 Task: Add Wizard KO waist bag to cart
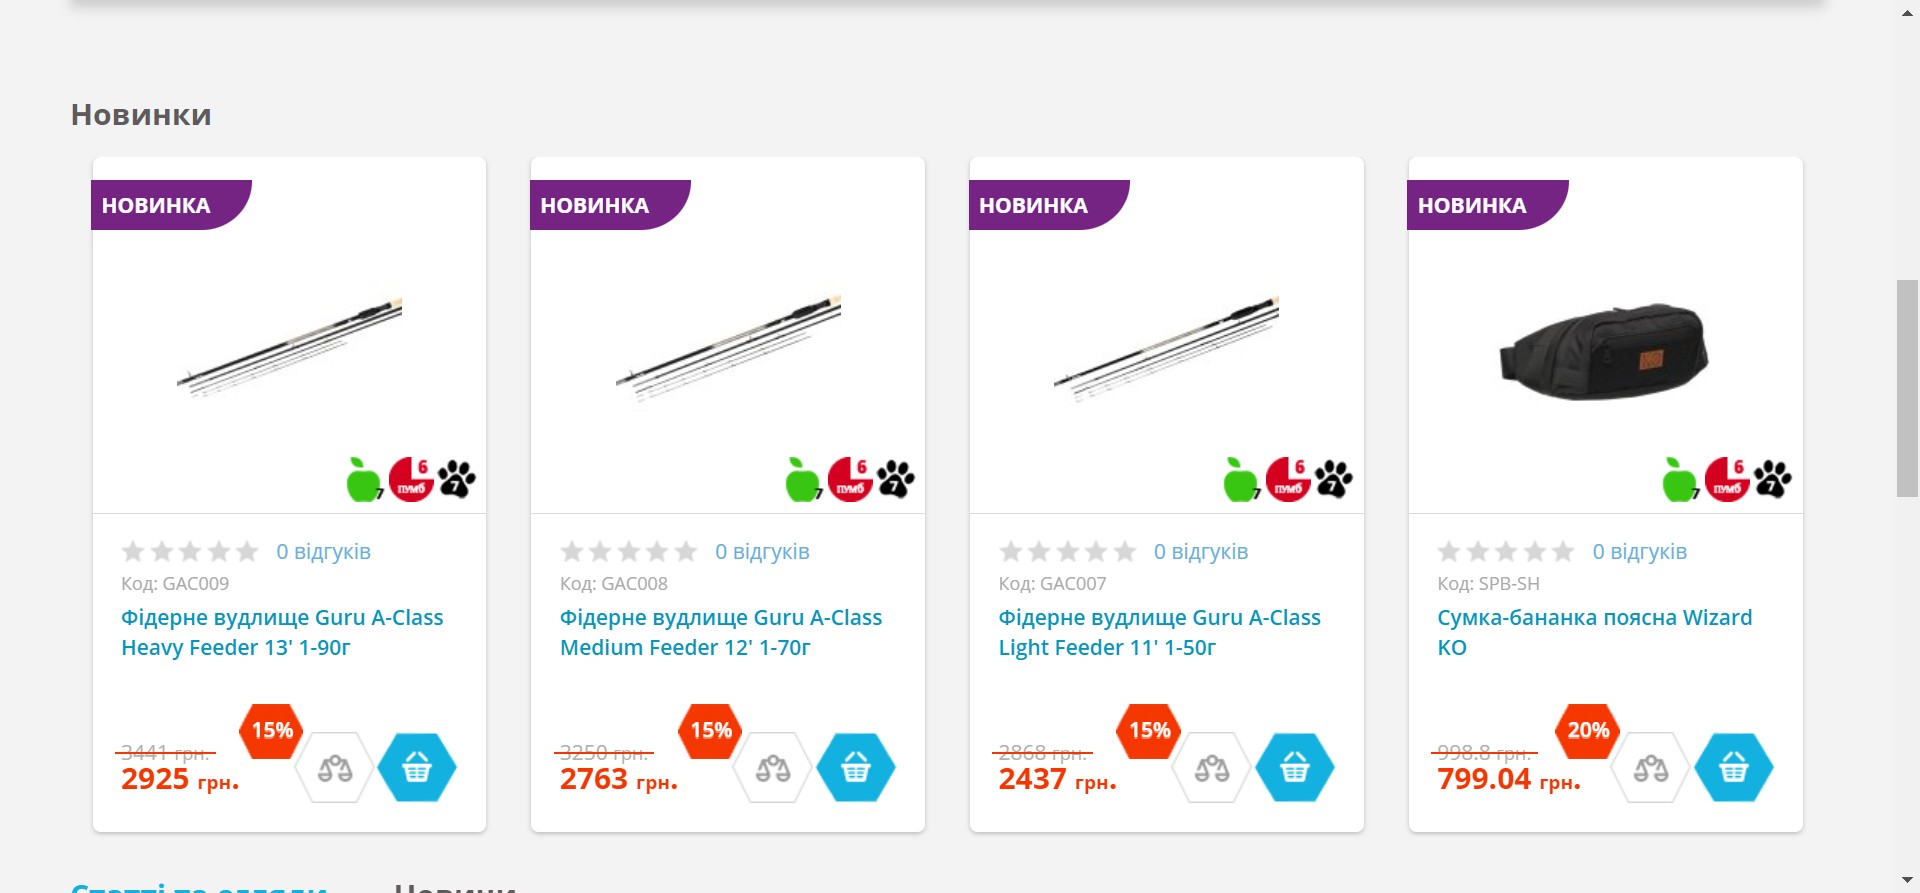click(1734, 768)
